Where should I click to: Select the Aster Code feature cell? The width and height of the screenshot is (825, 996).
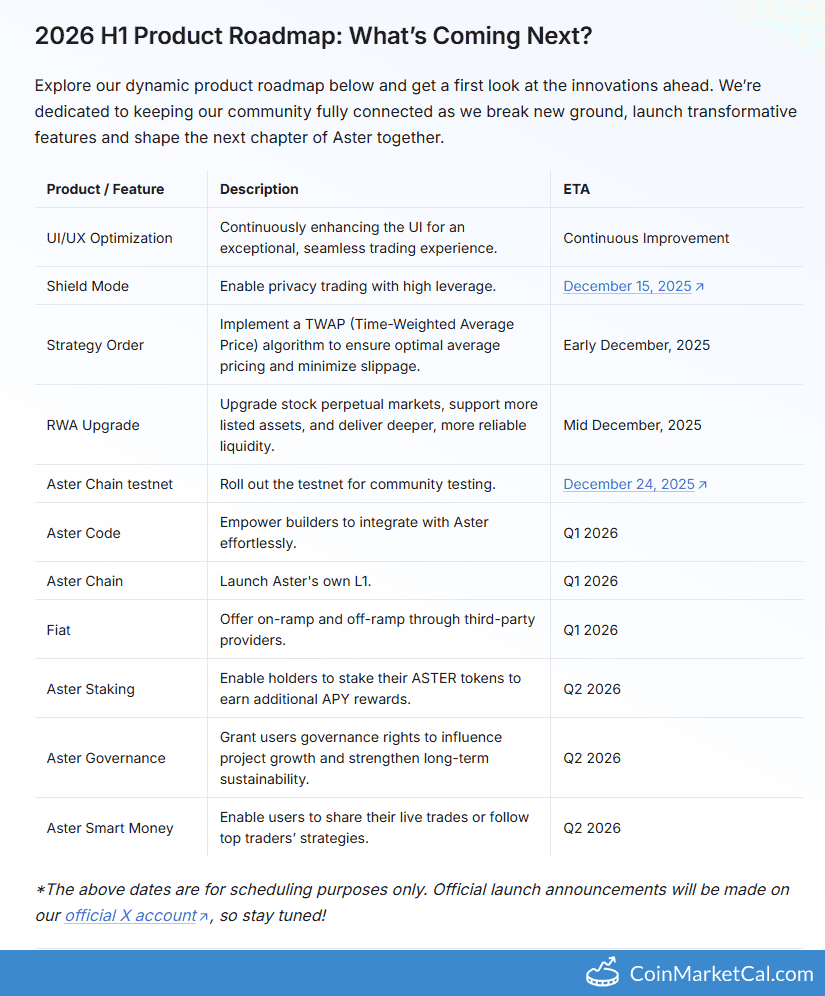click(x=83, y=533)
